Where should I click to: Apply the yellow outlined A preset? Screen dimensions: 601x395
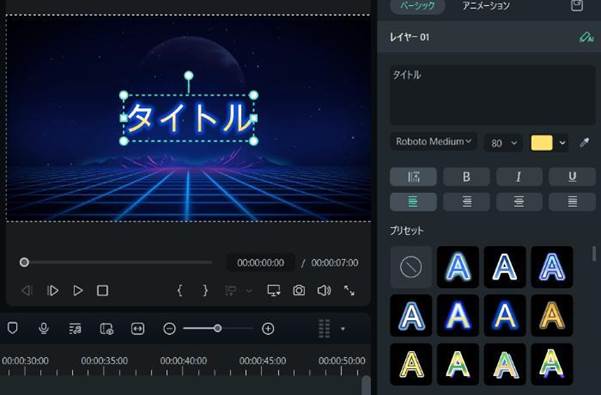tap(411, 364)
